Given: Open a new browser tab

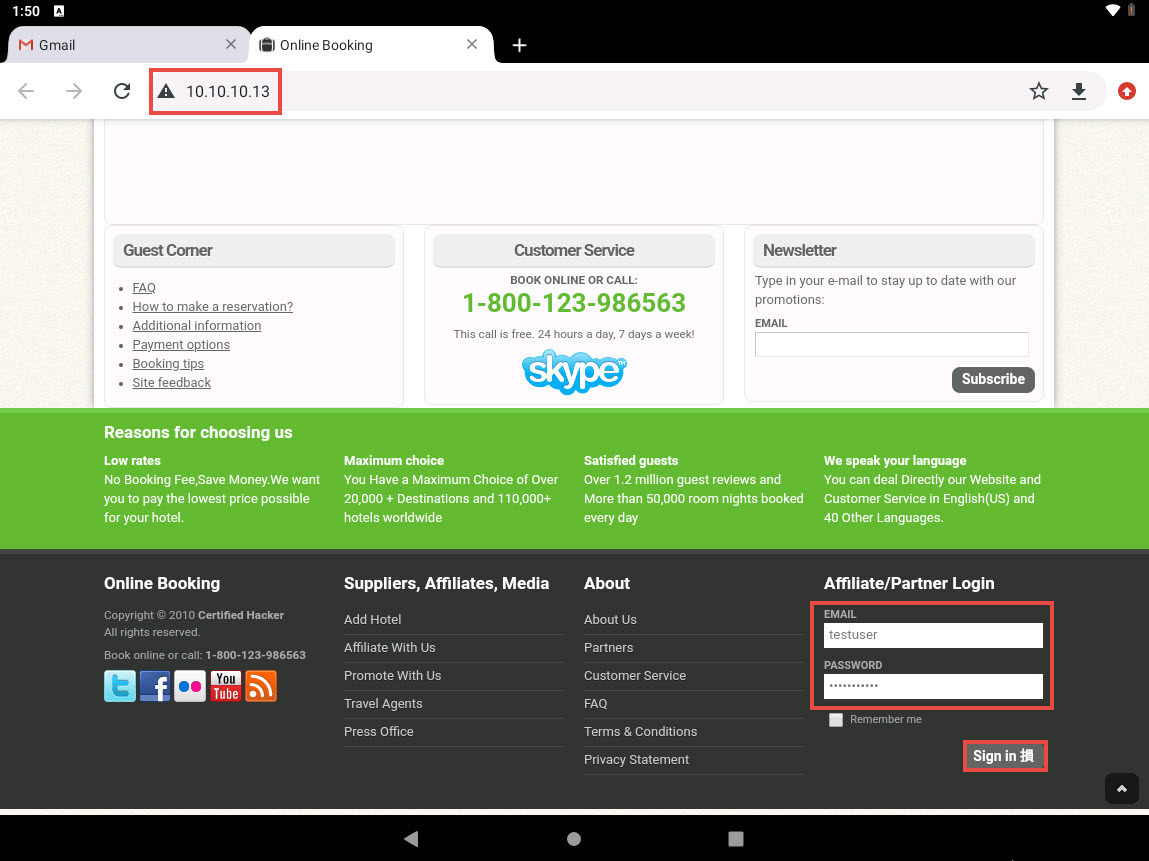Looking at the screenshot, I should (519, 45).
